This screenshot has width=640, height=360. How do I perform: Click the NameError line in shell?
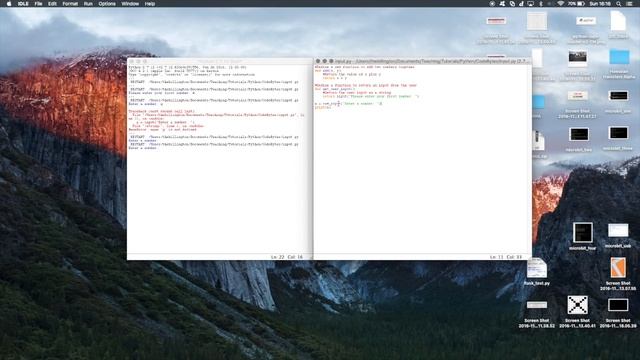162,129
